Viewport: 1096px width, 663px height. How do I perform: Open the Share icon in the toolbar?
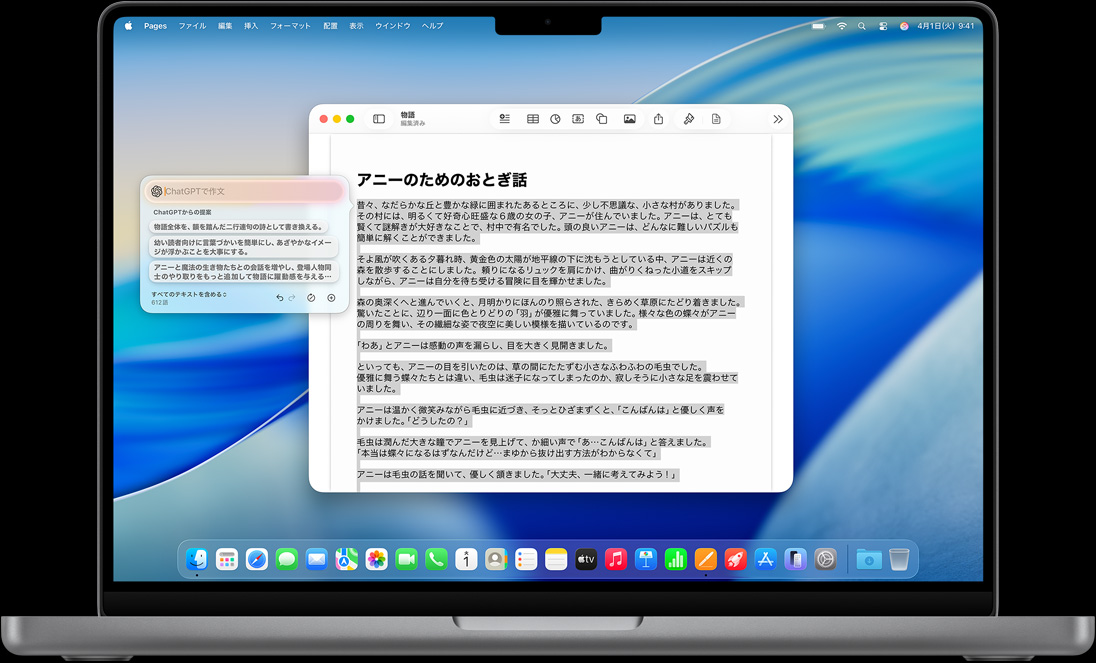[x=659, y=118]
